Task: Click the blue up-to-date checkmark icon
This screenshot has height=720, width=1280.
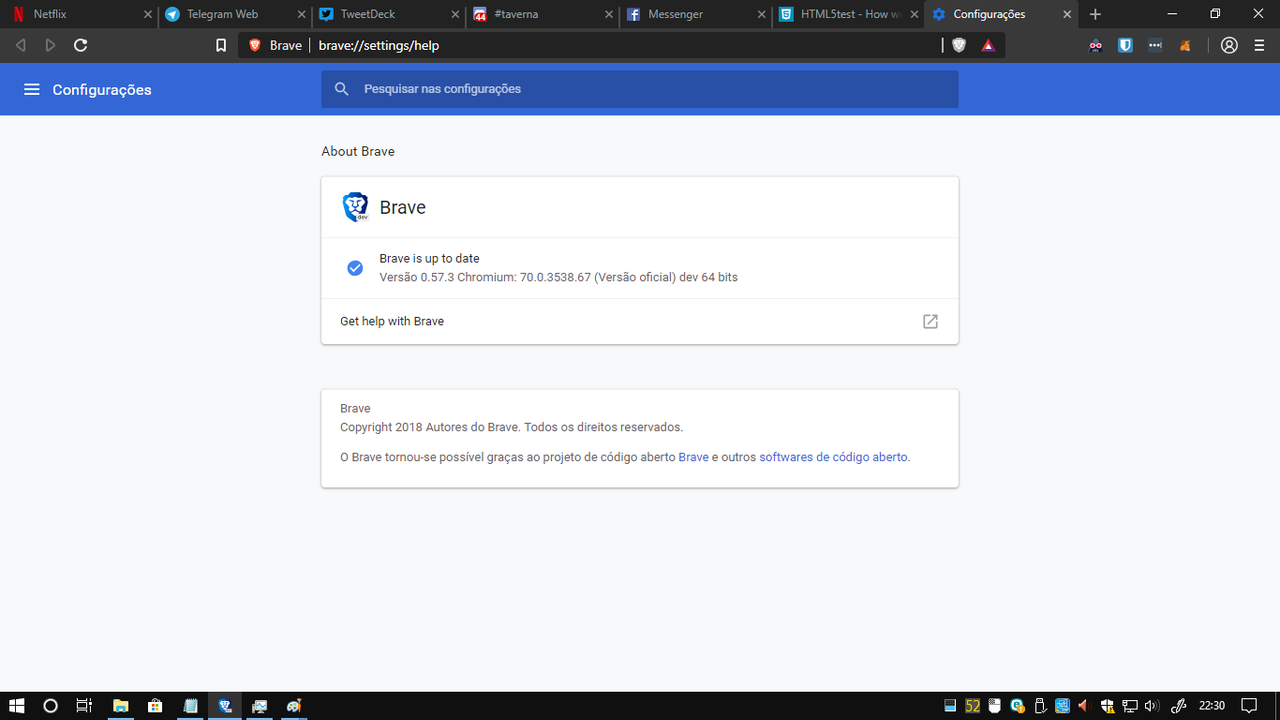Action: [x=354, y=268]
